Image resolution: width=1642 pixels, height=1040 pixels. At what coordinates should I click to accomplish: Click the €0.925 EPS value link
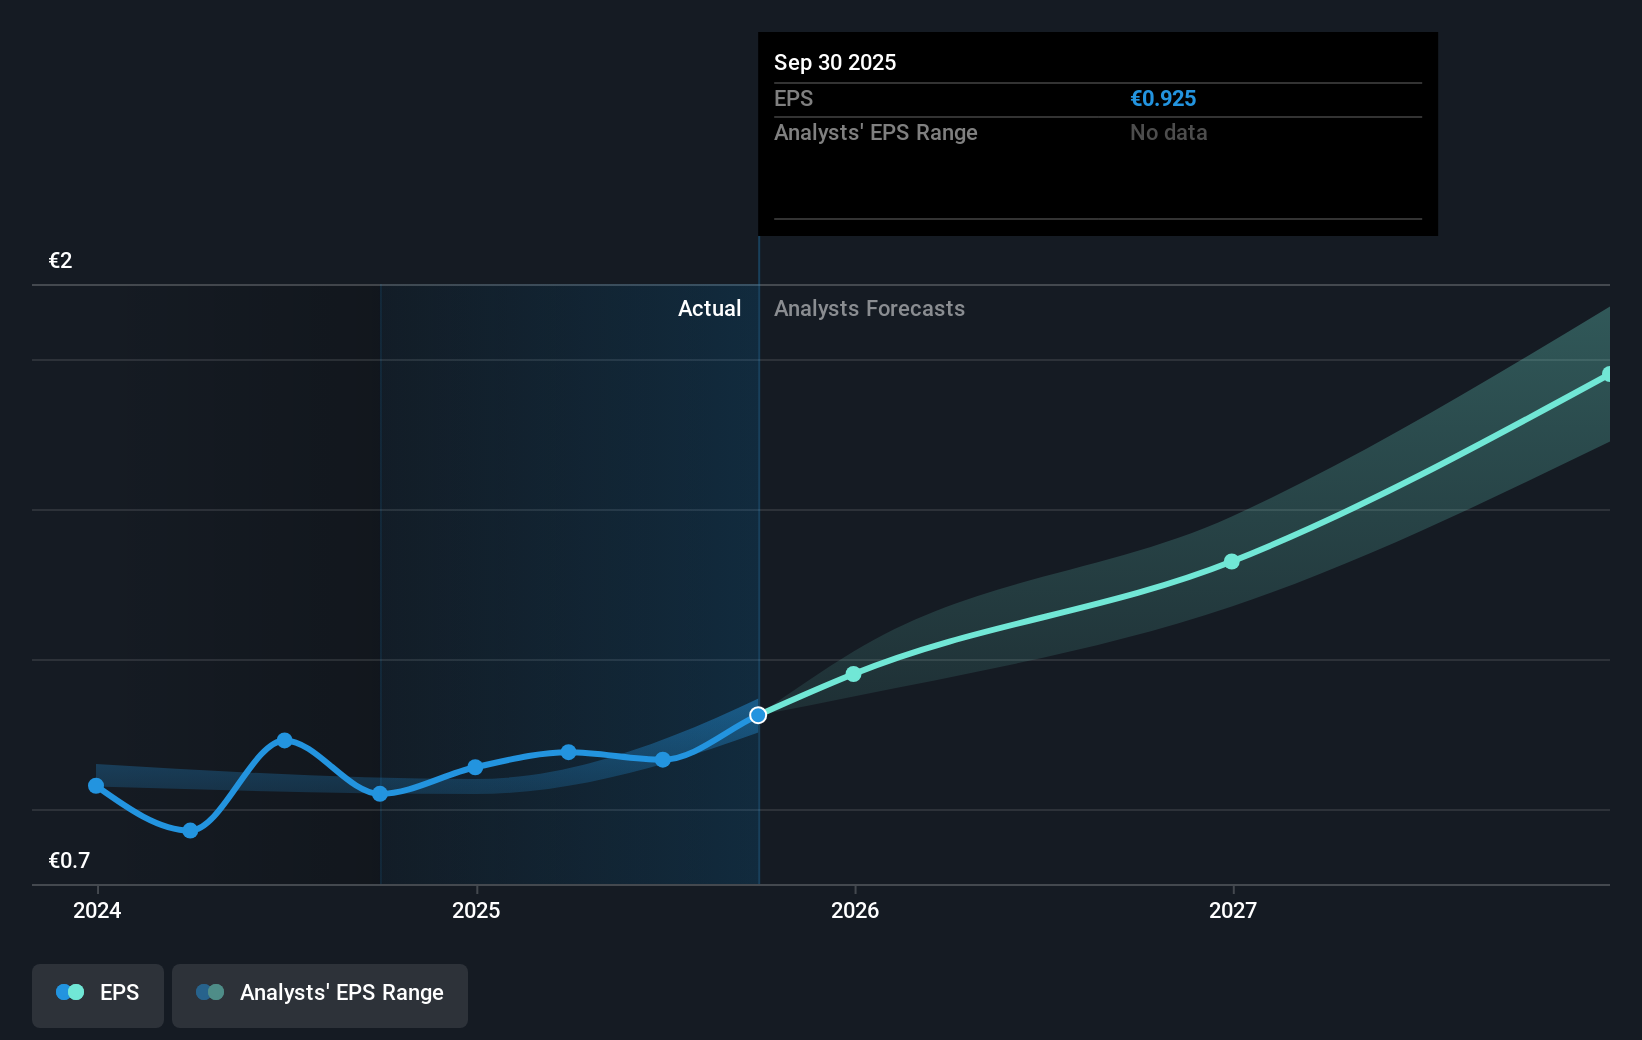pos(1163,98)
